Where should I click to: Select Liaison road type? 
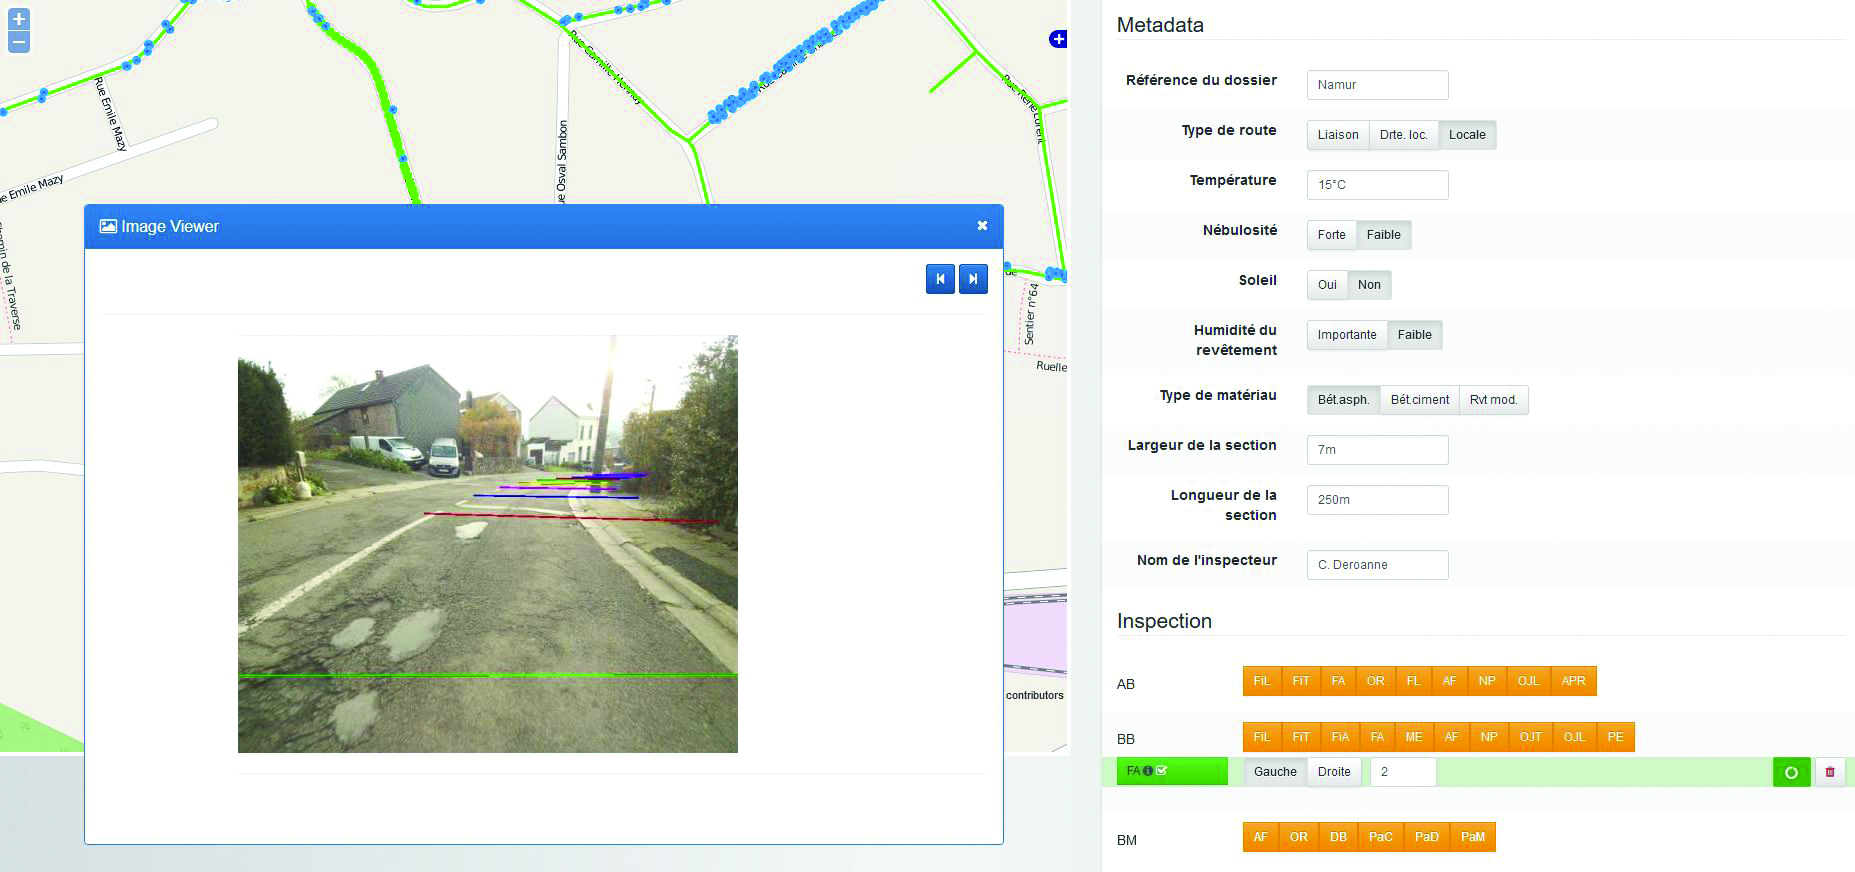pyautogui.click(x=1338, y=135)
